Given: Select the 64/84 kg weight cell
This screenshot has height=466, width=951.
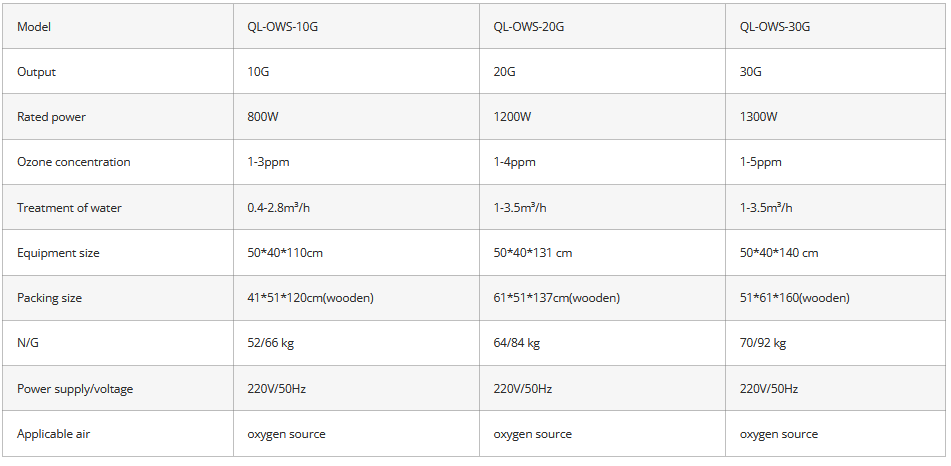Looking at the screenshot, I should [x=516, y=343].
